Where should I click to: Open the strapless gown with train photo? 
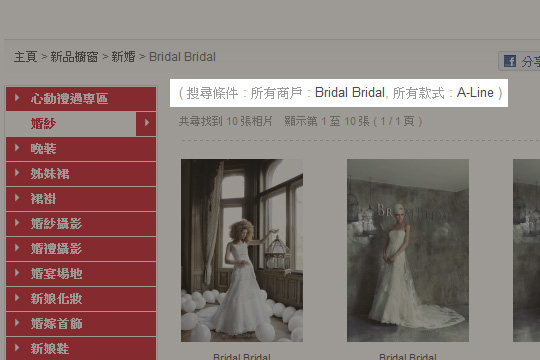click(408, 250)
